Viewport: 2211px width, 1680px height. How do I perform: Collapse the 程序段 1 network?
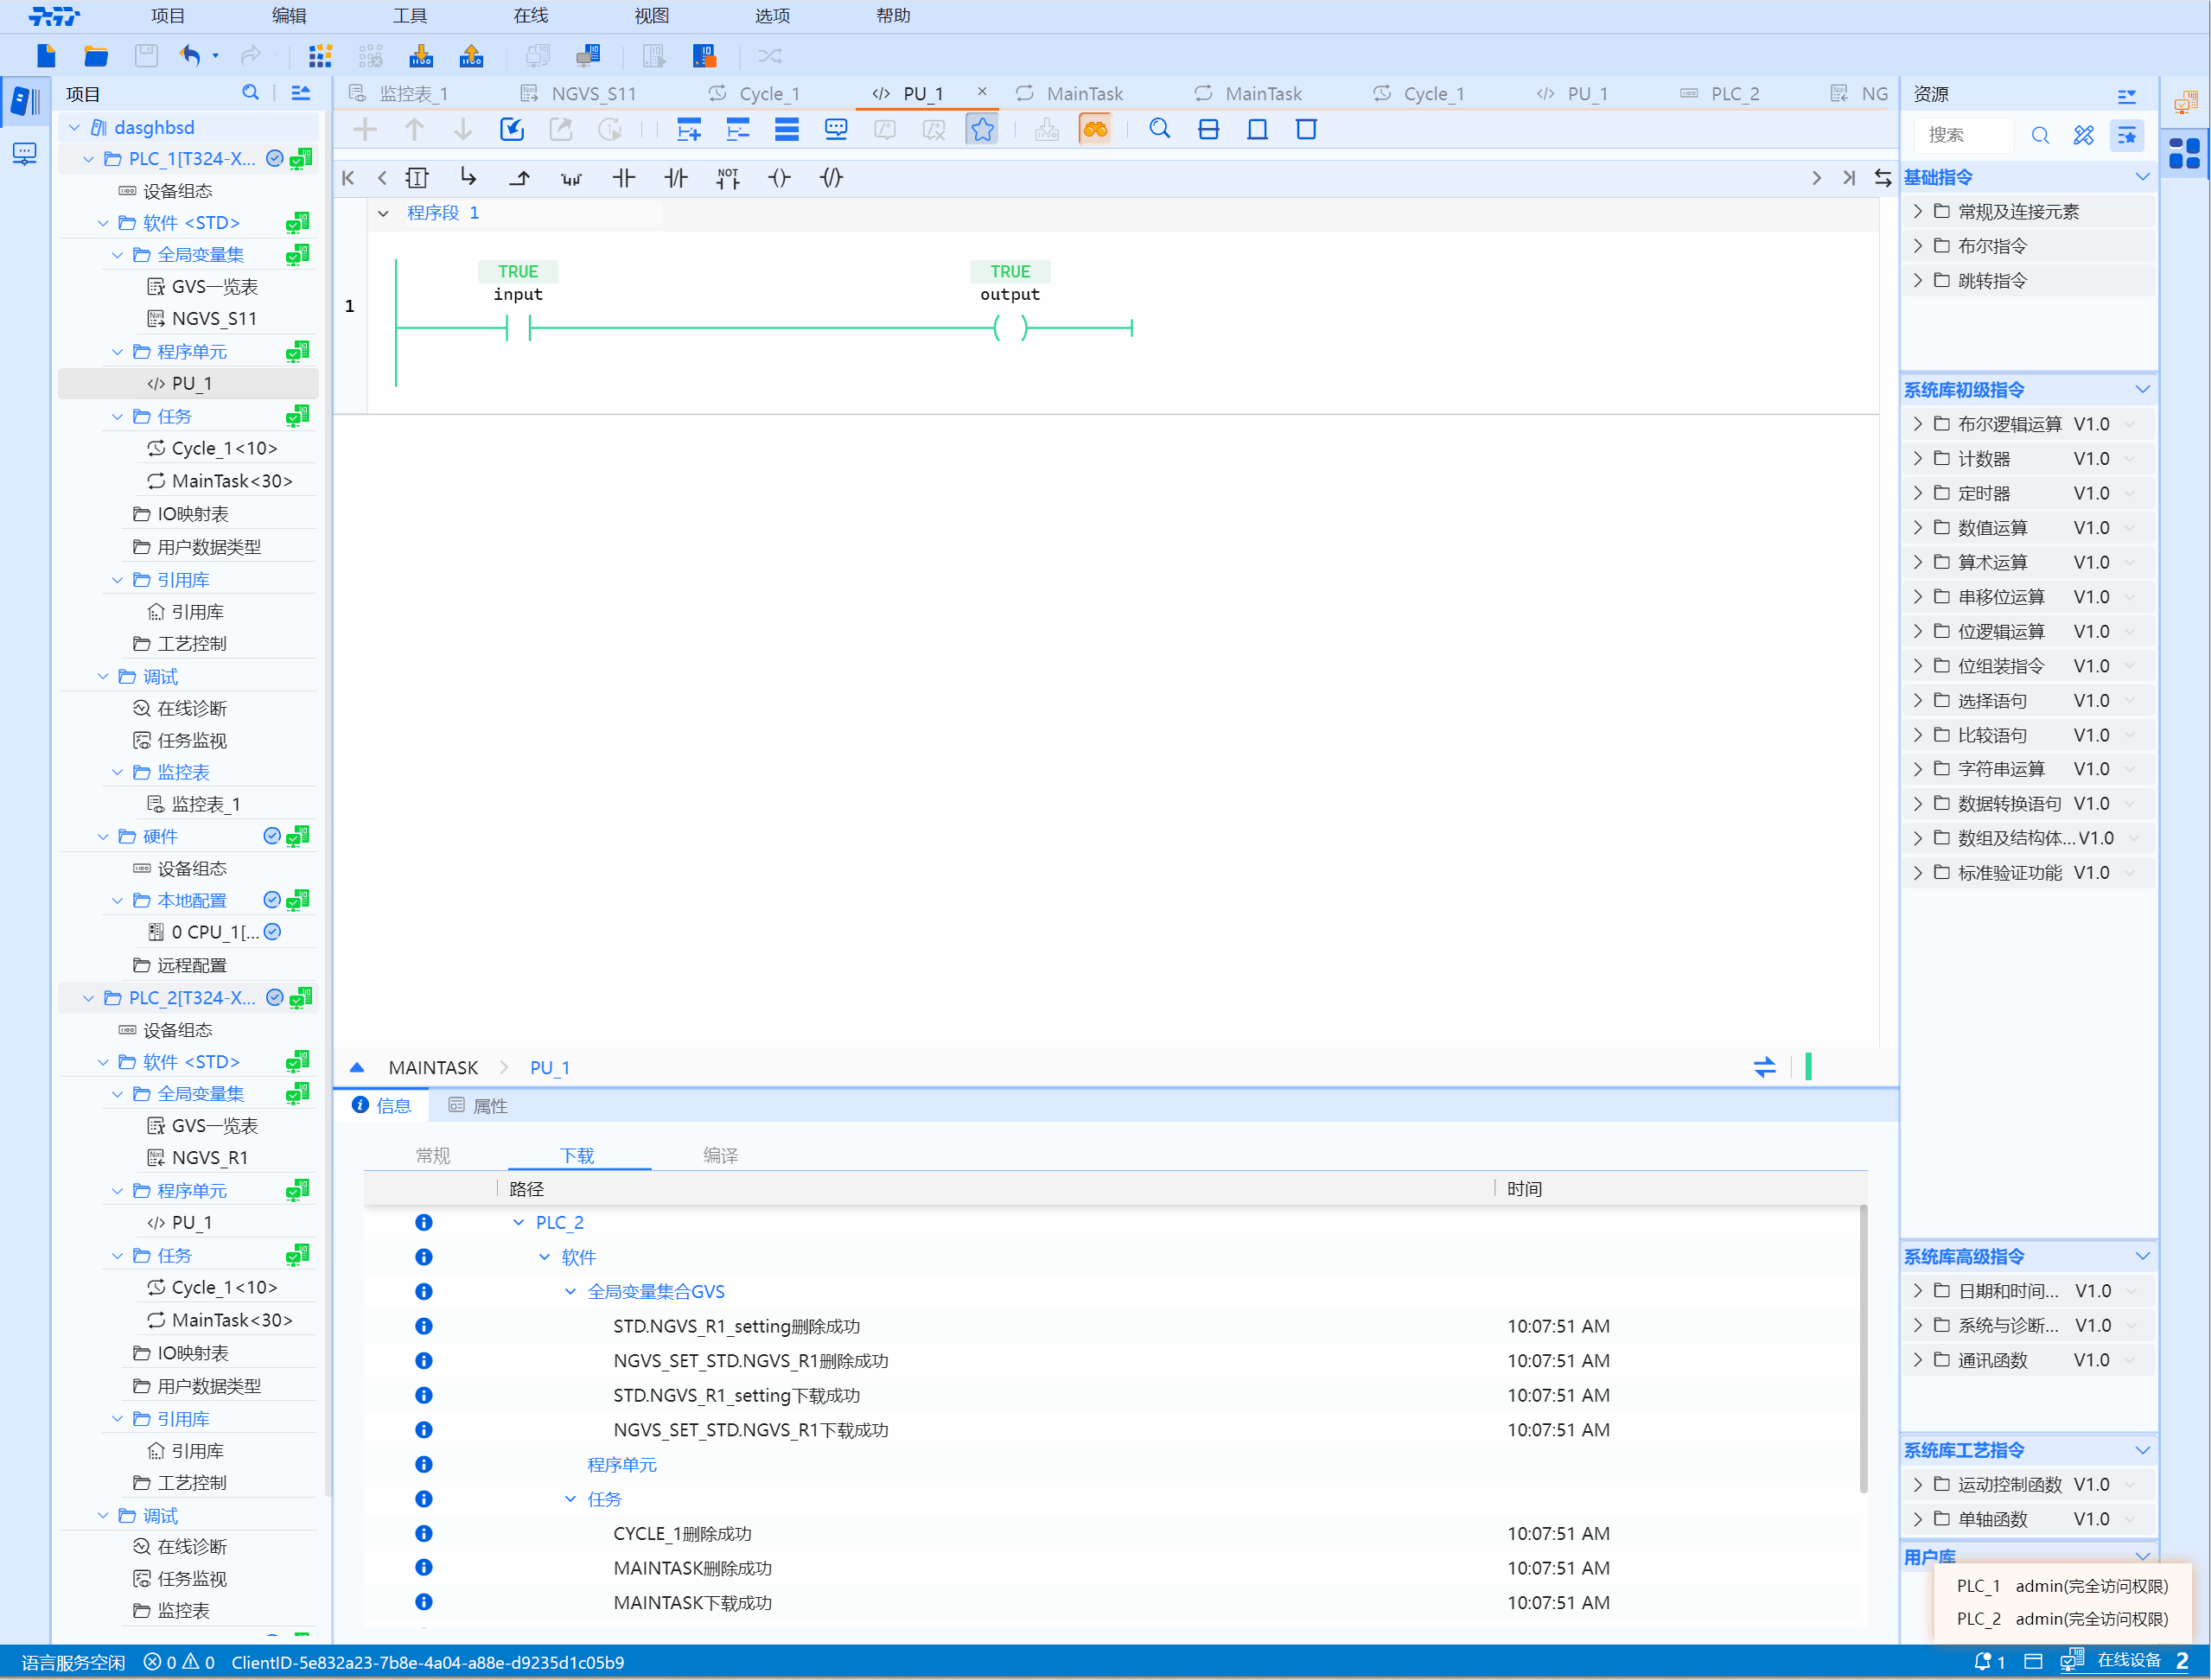[383, 213]
